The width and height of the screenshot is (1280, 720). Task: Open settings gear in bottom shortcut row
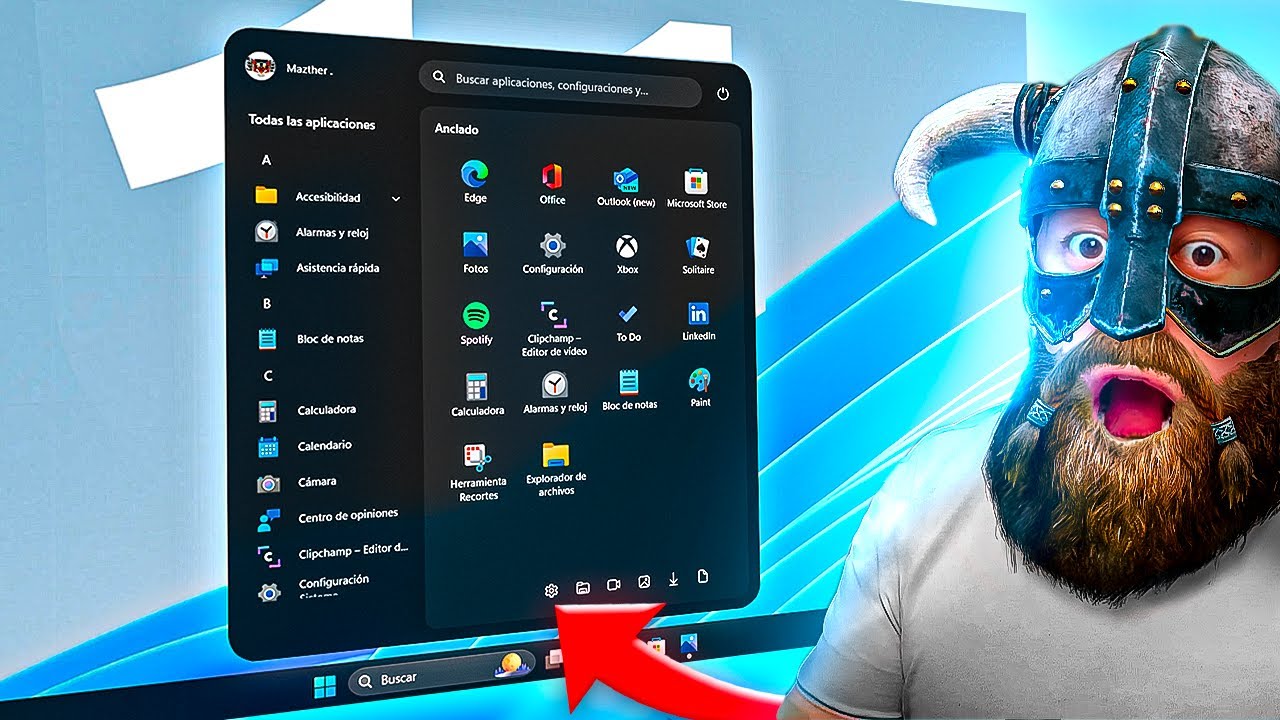551,590
